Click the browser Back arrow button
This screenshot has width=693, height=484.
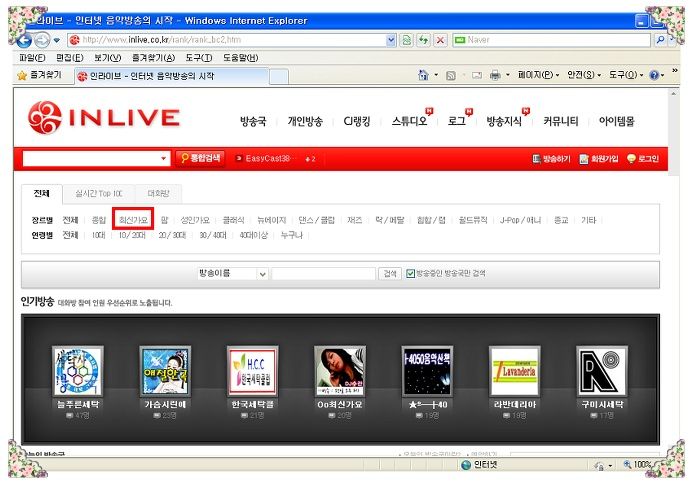(x=24, y=40)
